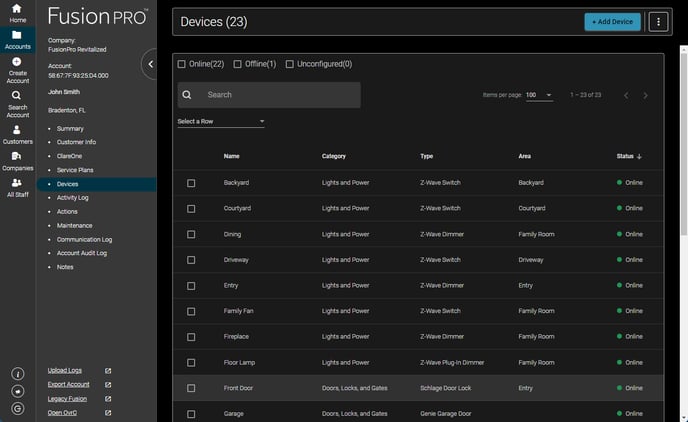This screenshot has width=688, height=422.
Task: Click the external link icon next to Upload Logs
Action: tap(108, 371)
